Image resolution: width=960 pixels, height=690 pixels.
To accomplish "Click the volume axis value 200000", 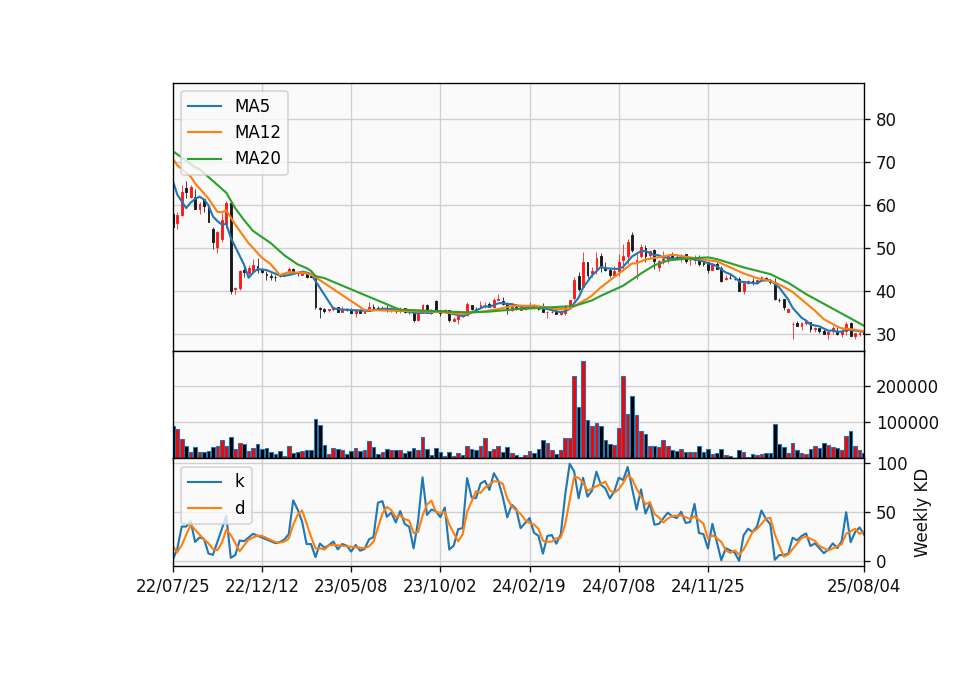I will (x=907, y=387).
